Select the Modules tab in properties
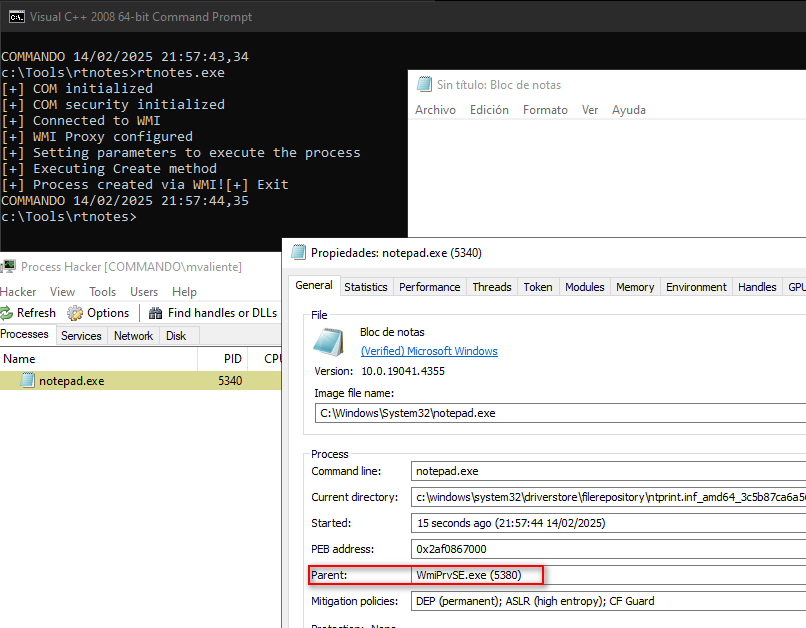 (585, 287)
